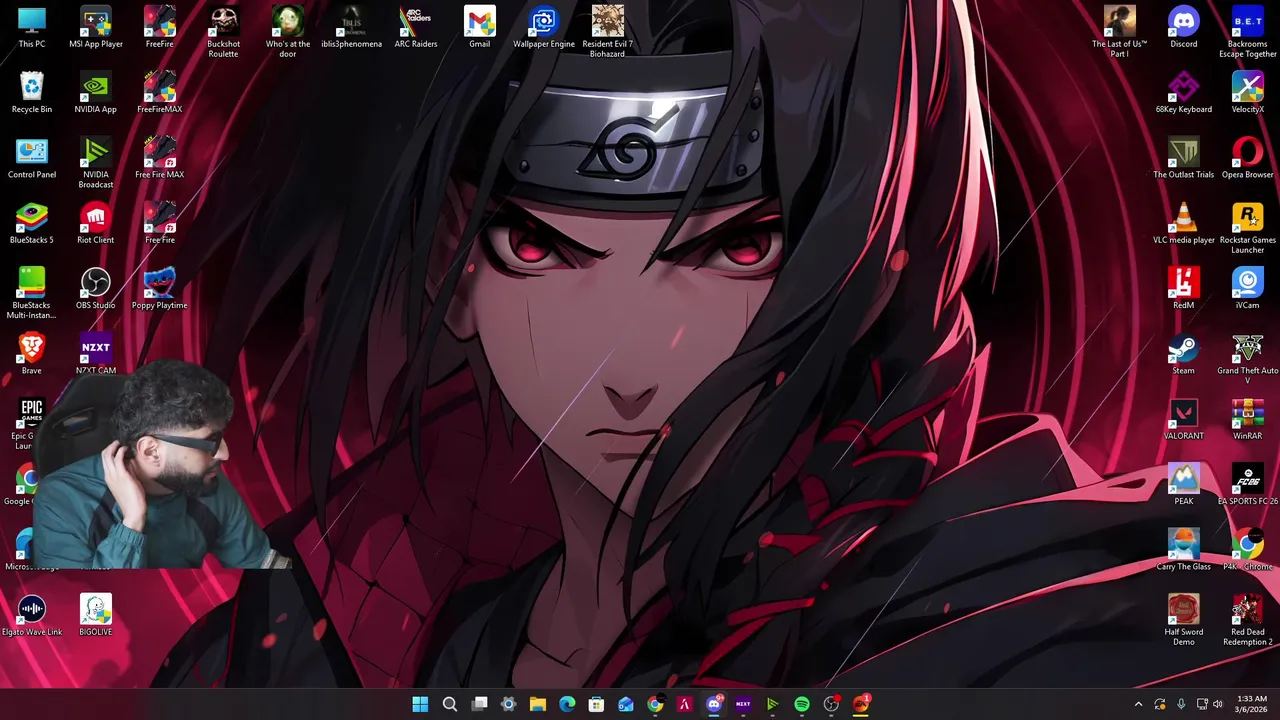The height and width of the screenshot is (720, 1280).
Task: Launch Wallpaper Engine shortcut
Action: pos(544,27)
